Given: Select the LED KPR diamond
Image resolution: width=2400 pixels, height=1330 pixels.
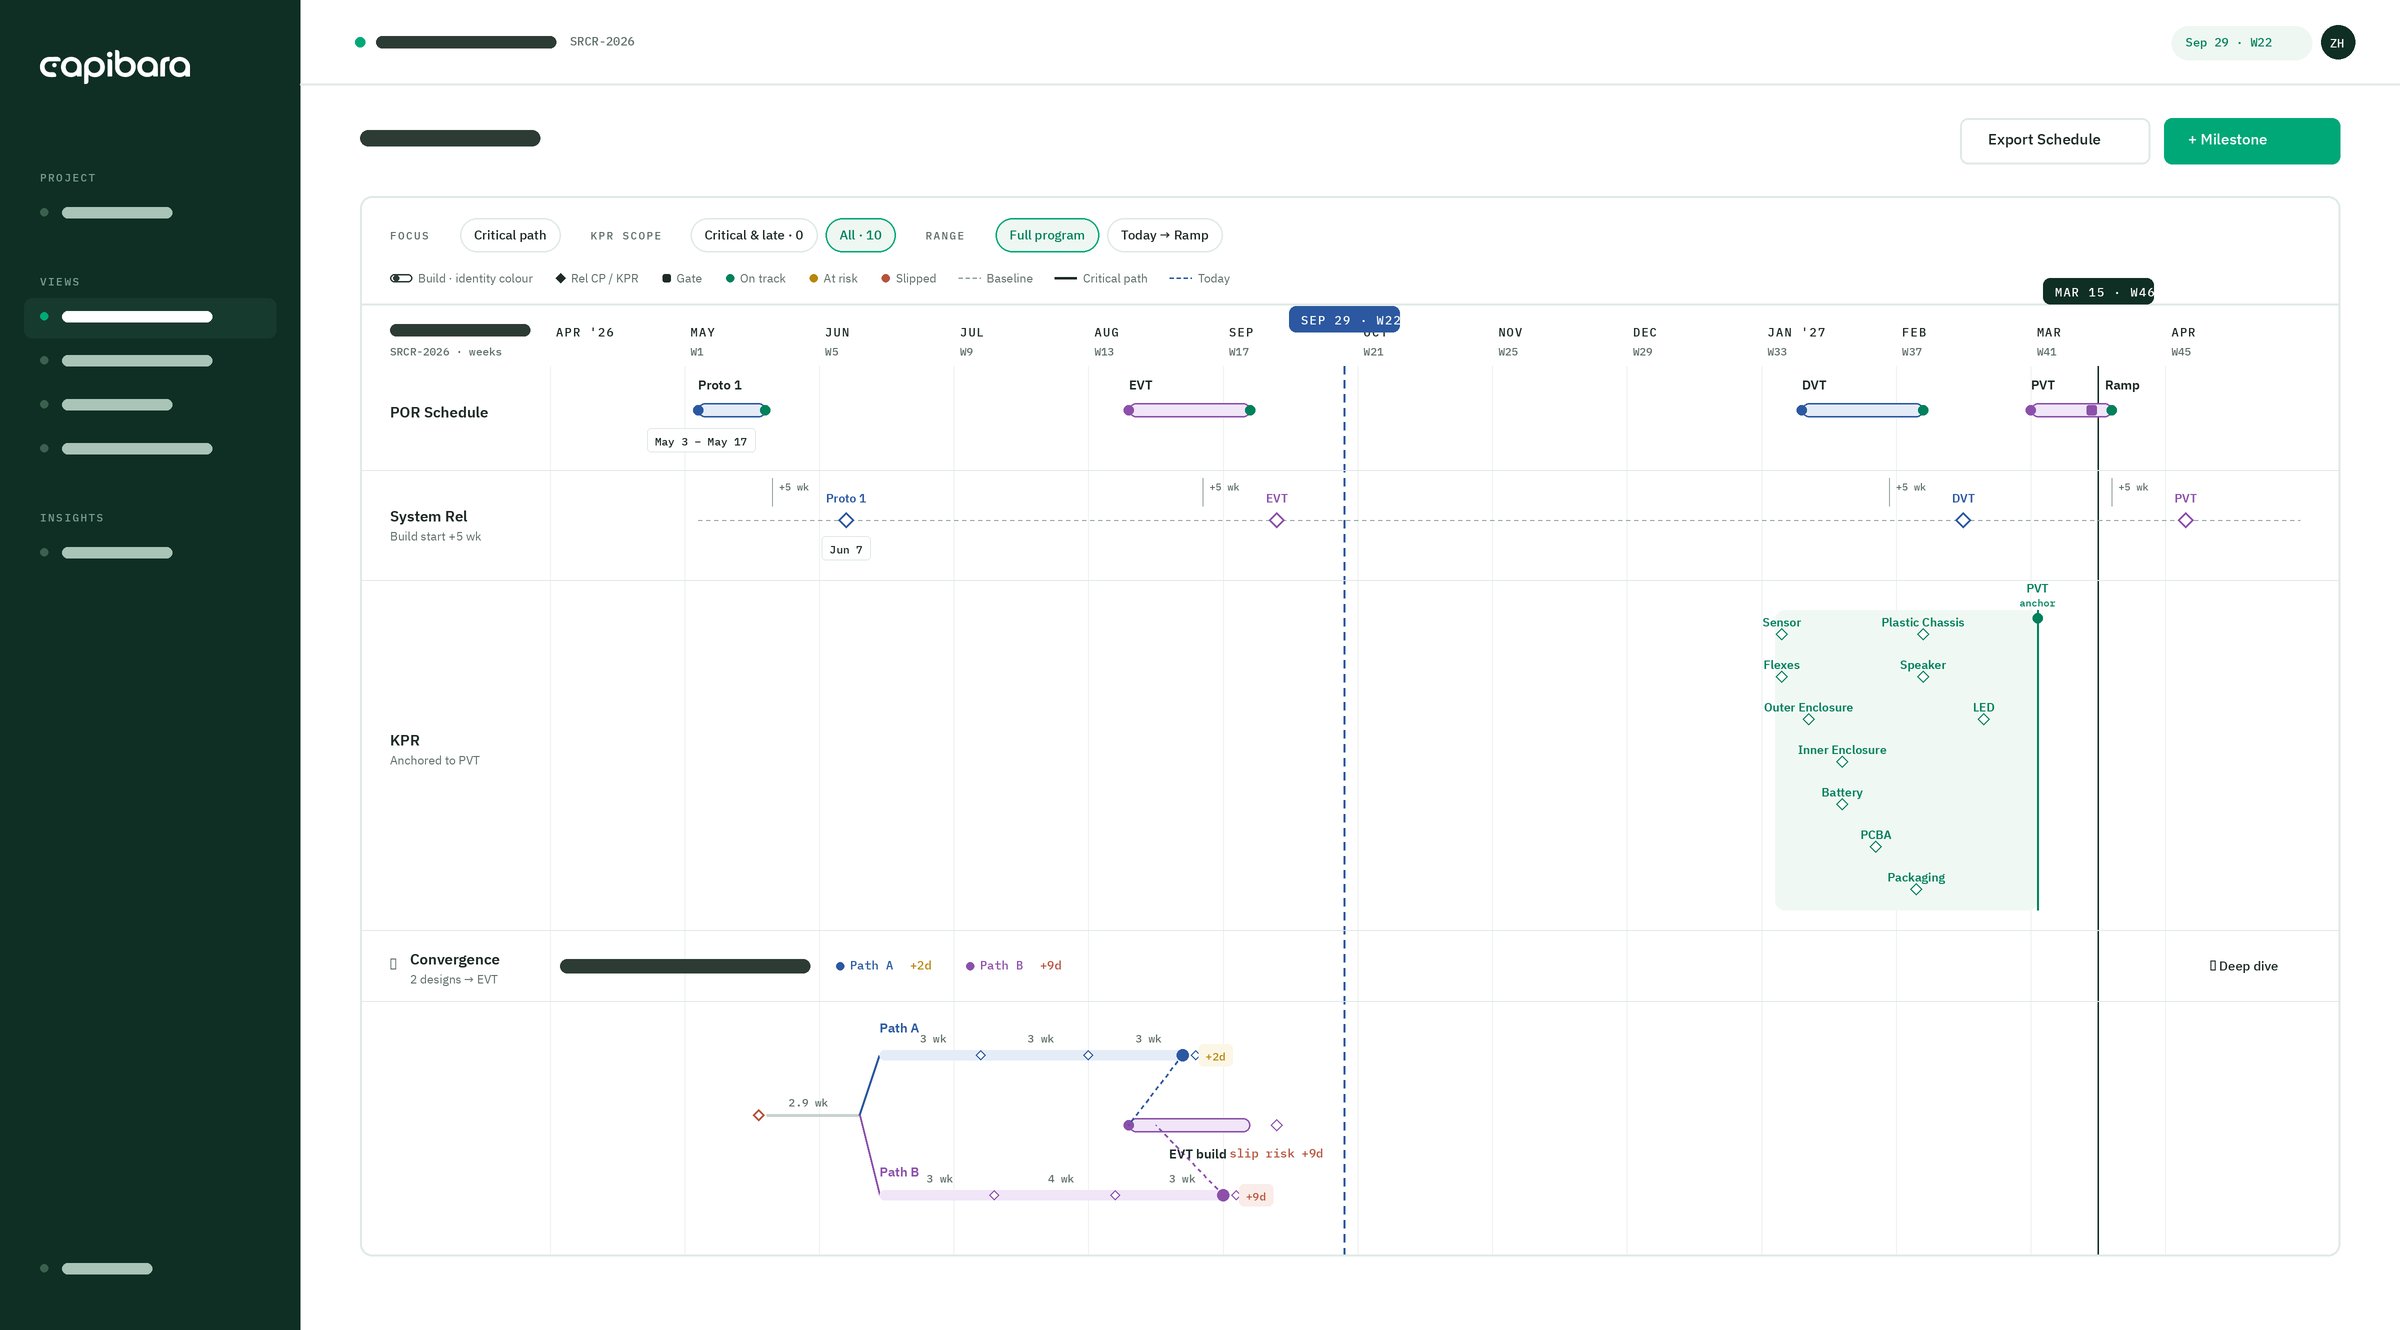Looking at the screenshot, I should coord(1984,720).
